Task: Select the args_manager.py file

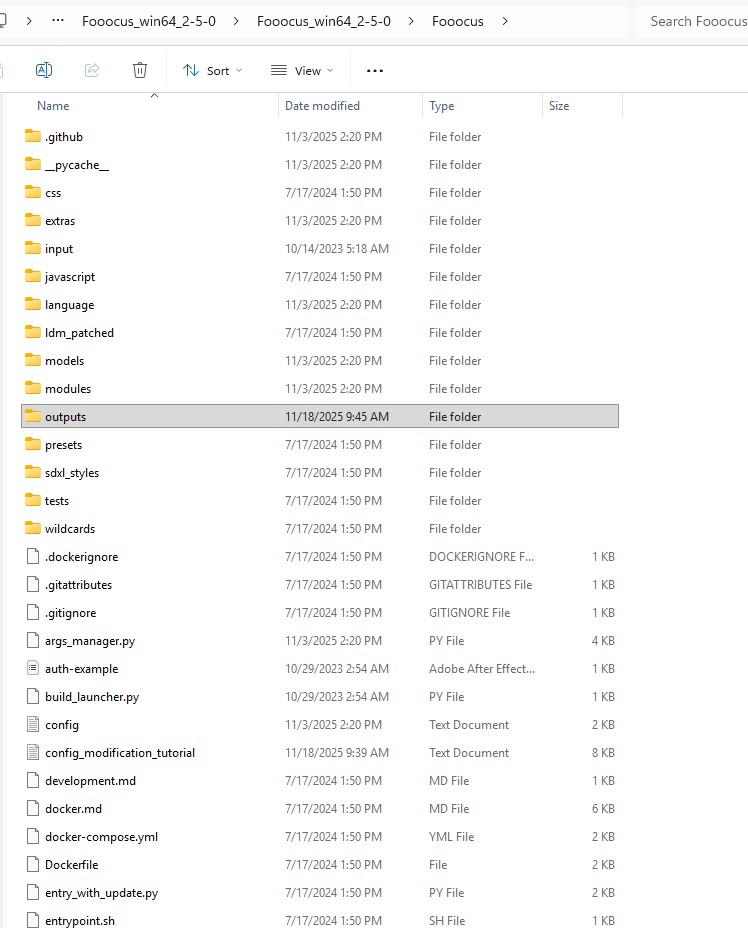Action: [x=90, y=641]
